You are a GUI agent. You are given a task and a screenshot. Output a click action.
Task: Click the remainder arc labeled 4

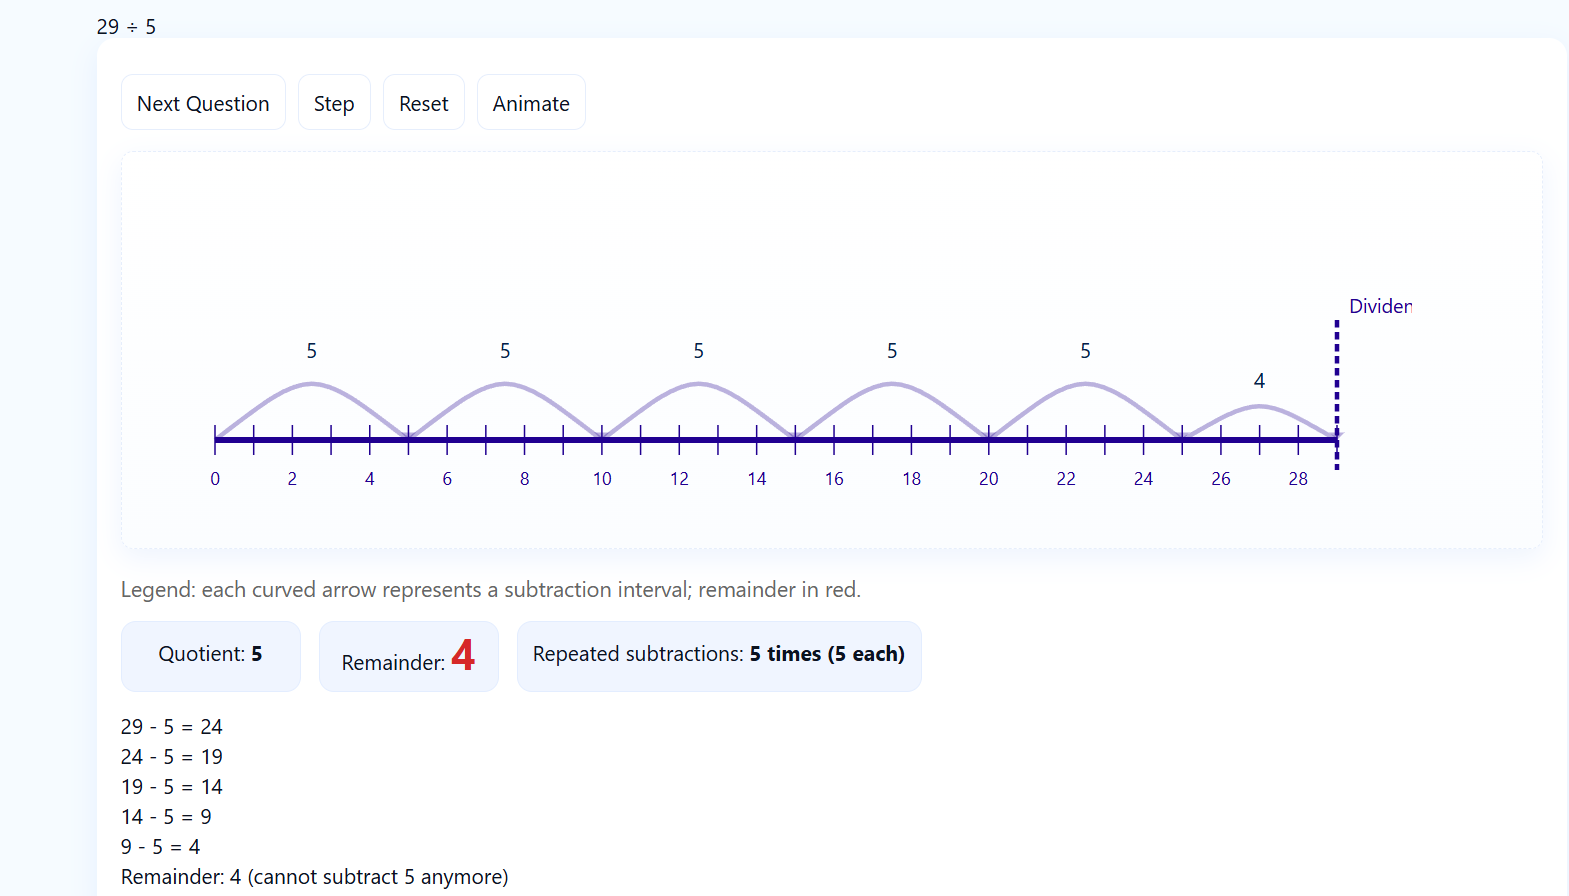click(1260, 406)
